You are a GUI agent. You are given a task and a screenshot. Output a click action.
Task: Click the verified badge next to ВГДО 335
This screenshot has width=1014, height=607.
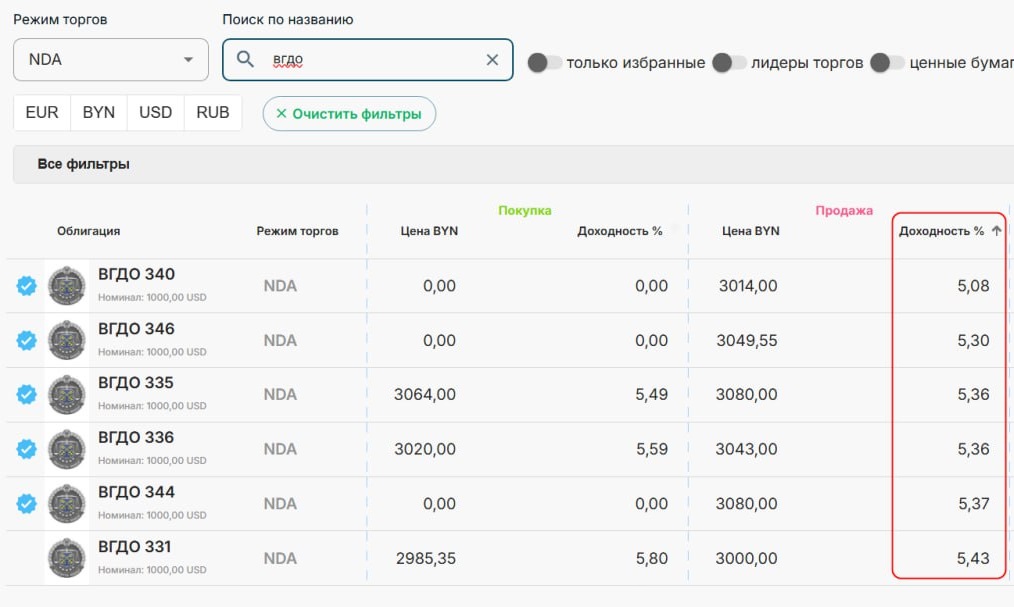click(27, 394)
